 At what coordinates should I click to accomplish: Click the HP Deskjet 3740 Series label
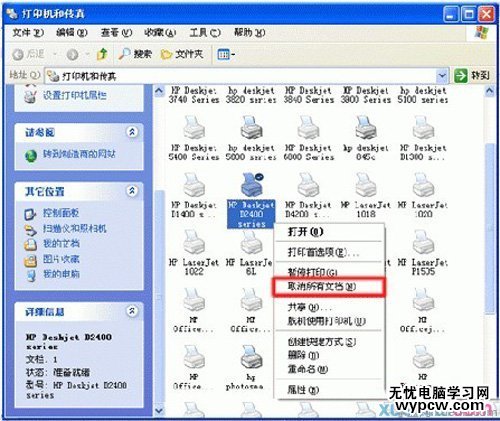(x=194, y=95)
